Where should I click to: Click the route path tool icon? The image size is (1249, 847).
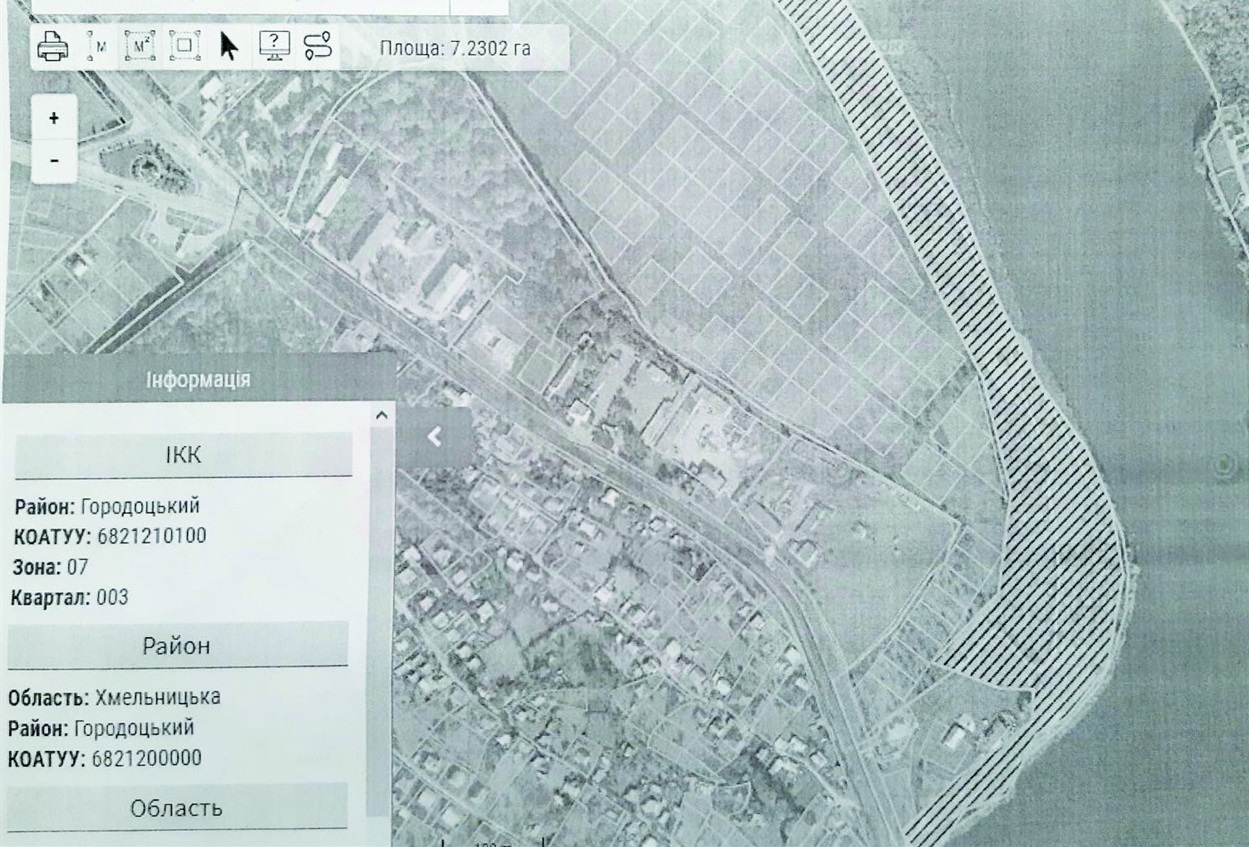point(318,46)
